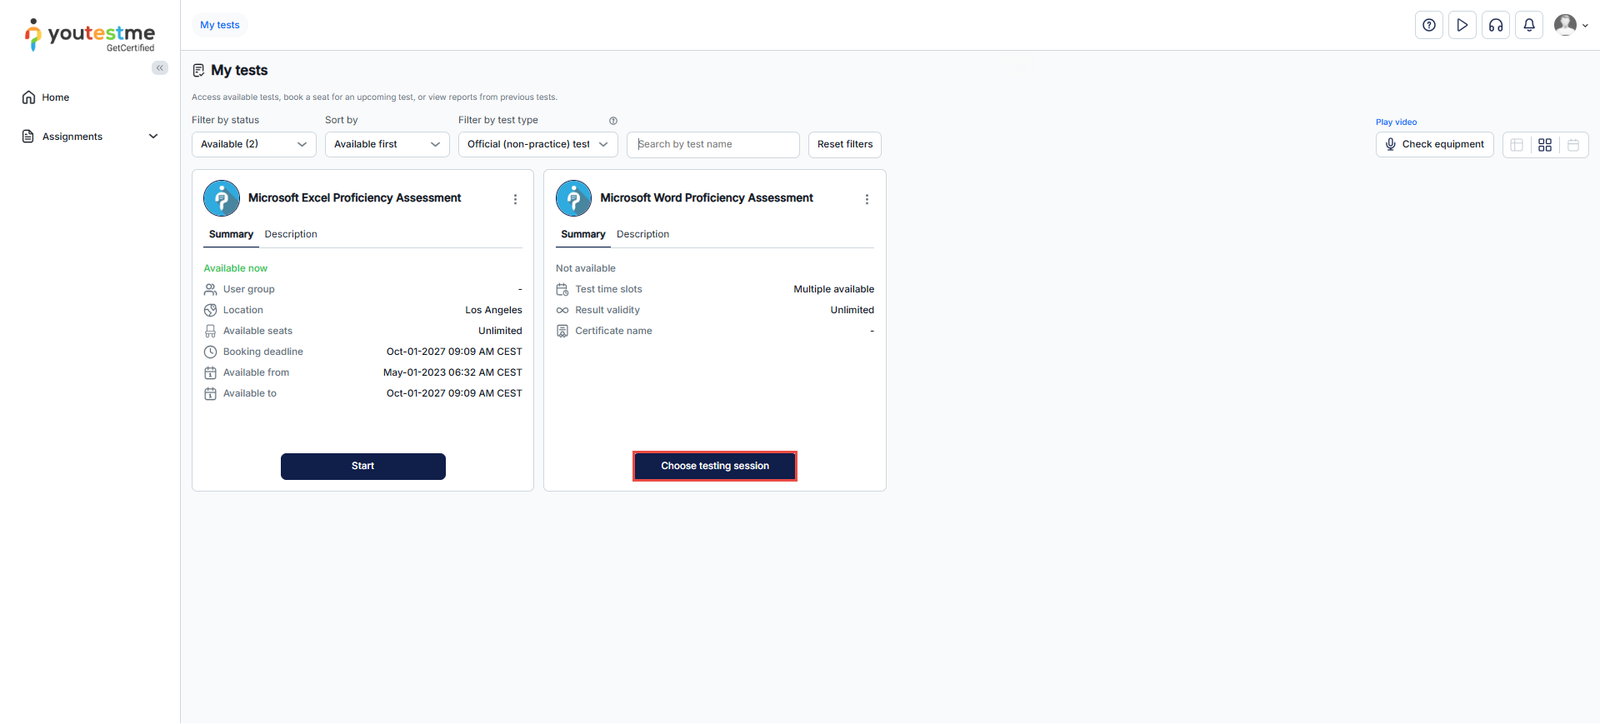Click the Microsoft Excel Proficiency Assessment title
1600x724 pixels.
click(x=355, y=198)
